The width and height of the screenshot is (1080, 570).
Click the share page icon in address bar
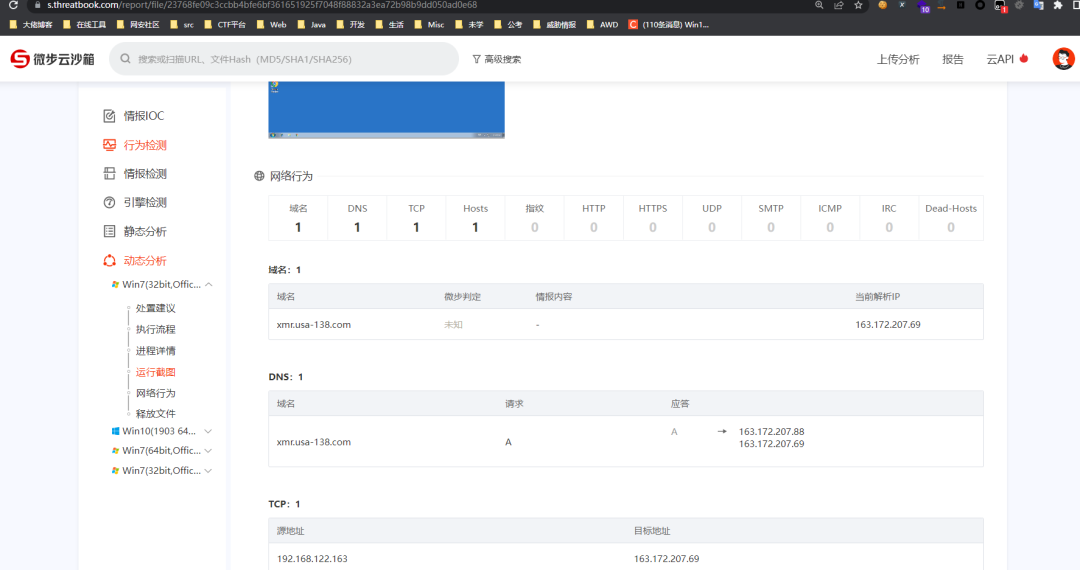838,5
